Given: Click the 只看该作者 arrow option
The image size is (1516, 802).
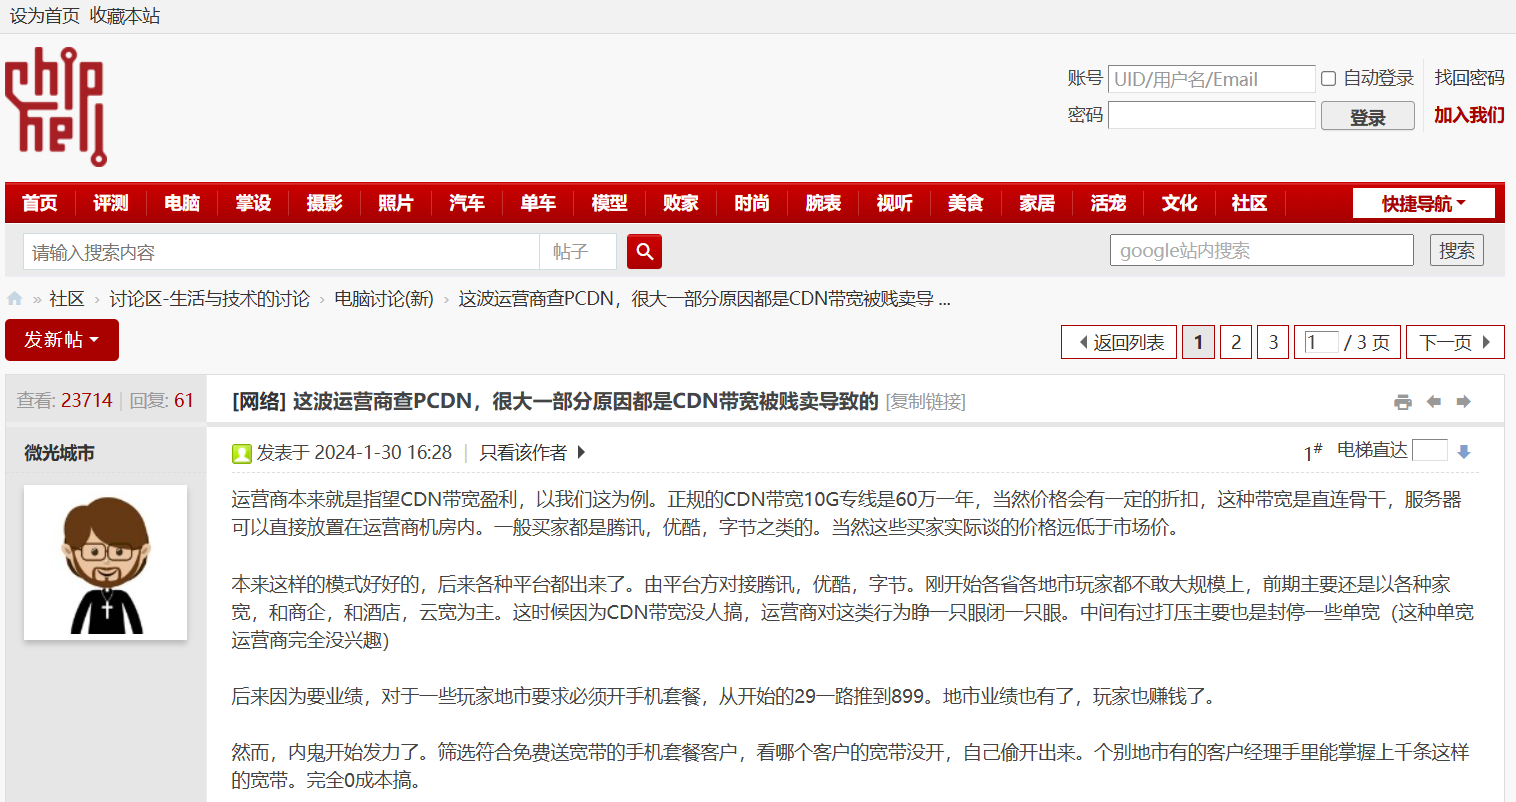Looking at the screenshot, I should pos(532,453).
